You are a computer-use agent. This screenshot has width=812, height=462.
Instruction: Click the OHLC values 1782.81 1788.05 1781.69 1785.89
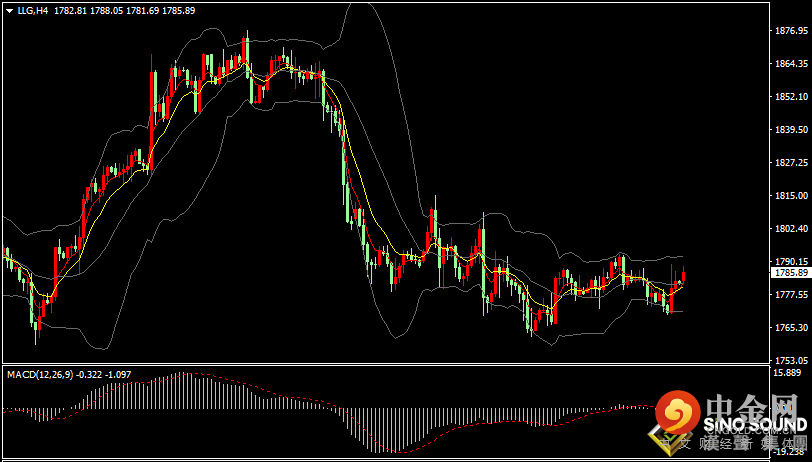point(124,10)
